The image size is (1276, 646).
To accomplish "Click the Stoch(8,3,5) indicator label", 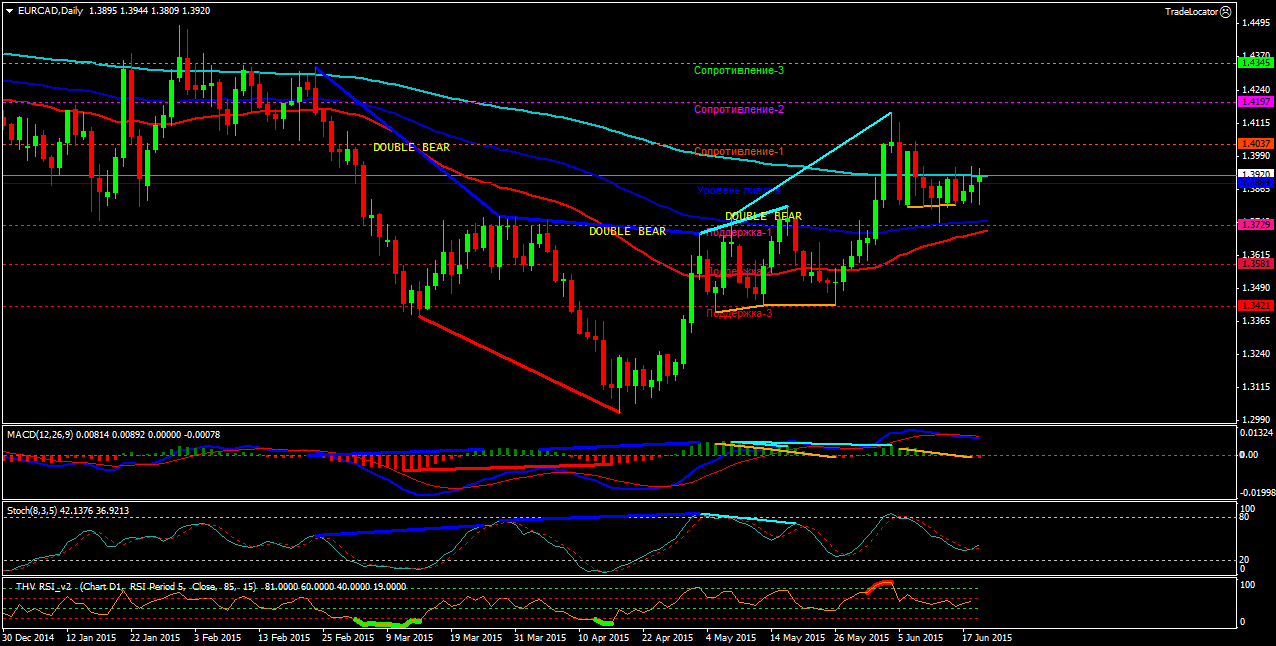I will [x=34, y=510].
